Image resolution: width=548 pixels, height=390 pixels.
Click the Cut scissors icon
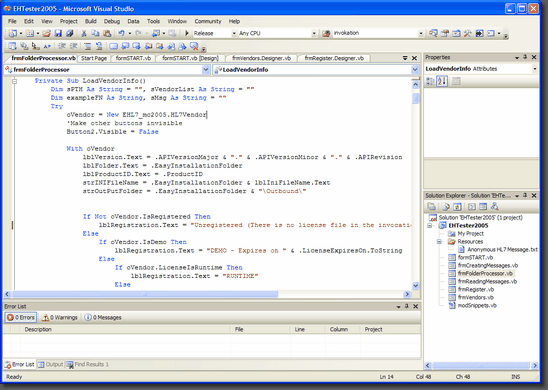coord(84,33)
